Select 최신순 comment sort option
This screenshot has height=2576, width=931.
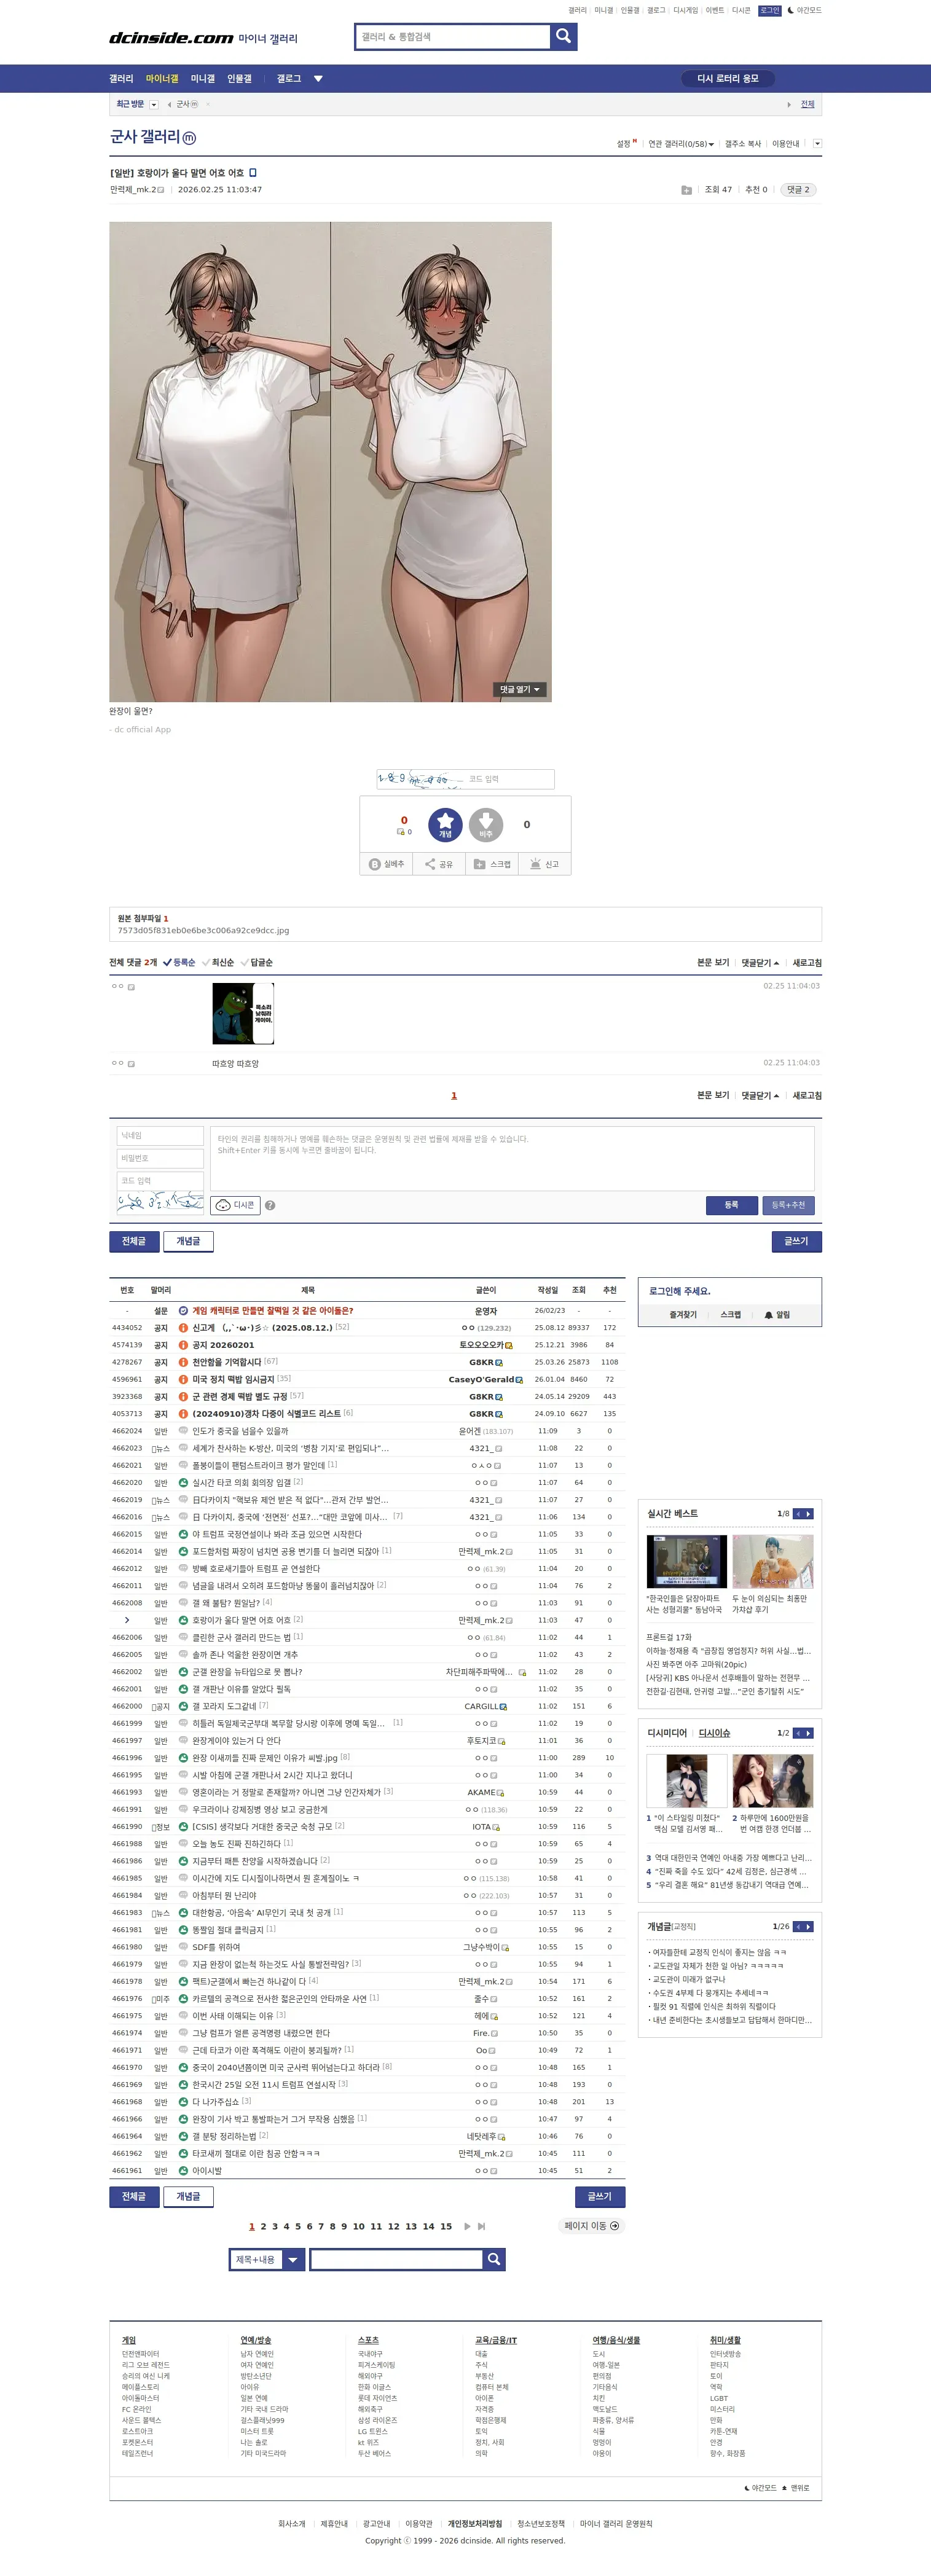[218, 962]
